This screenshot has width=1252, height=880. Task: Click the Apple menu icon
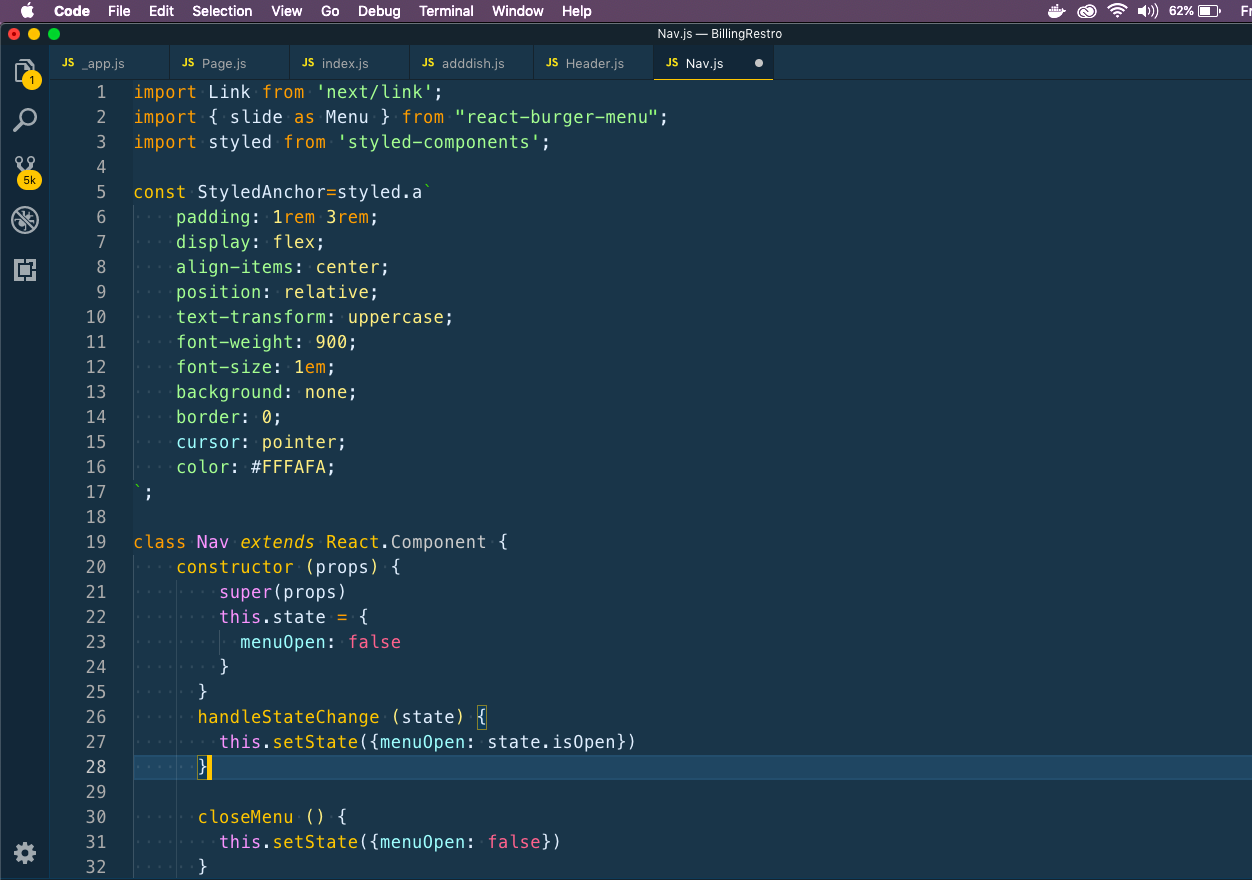(27, 11)
